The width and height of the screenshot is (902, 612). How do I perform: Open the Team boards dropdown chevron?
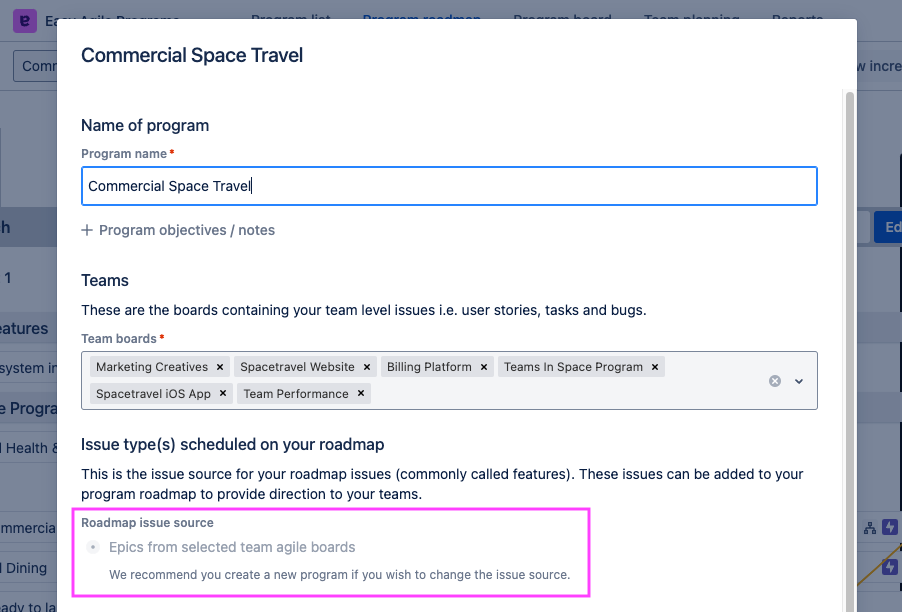click(x=799, y=381)
